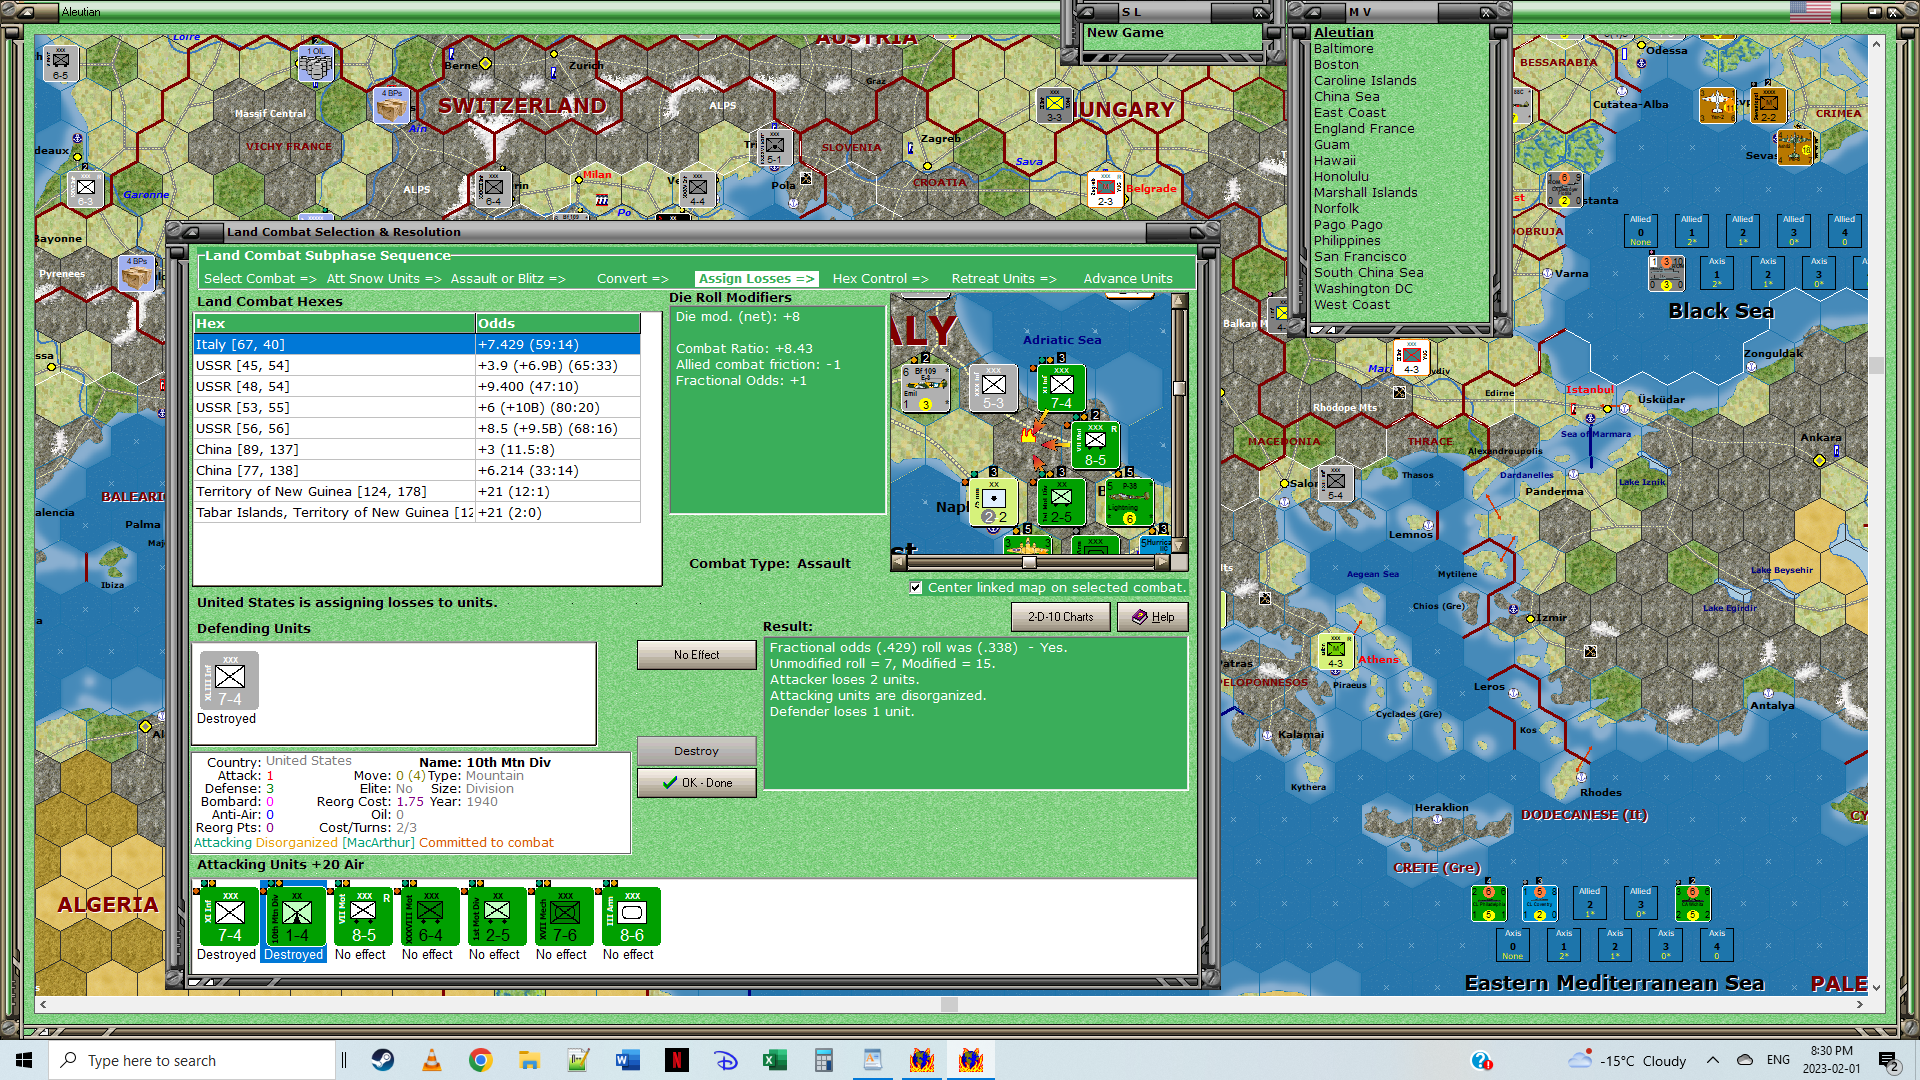Open Calculator from taskbar

824,1060
